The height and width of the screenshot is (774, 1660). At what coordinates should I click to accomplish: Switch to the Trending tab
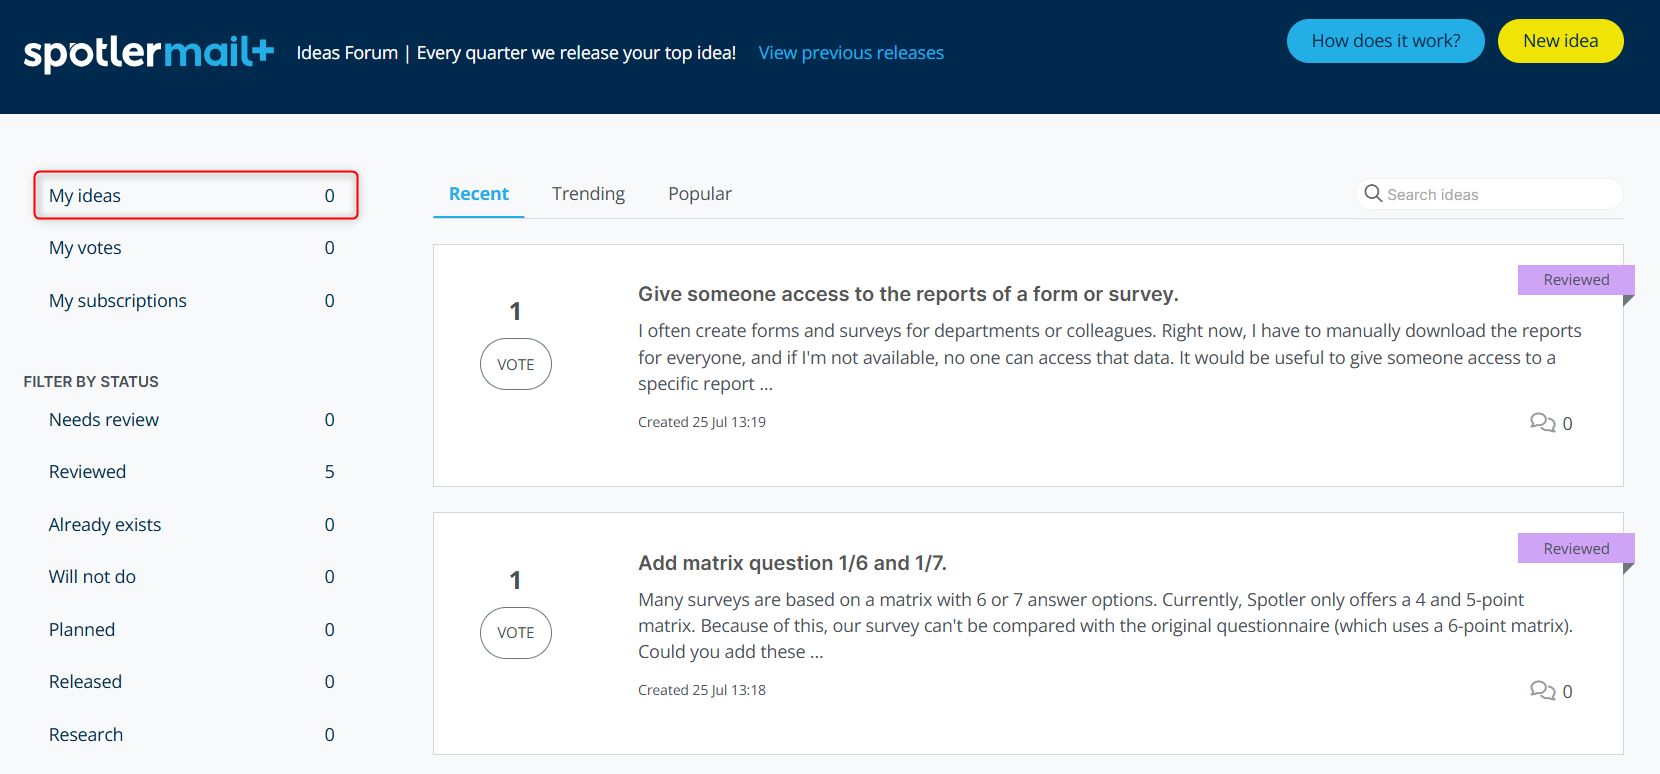pyautogui.click(x=588, y=194)
